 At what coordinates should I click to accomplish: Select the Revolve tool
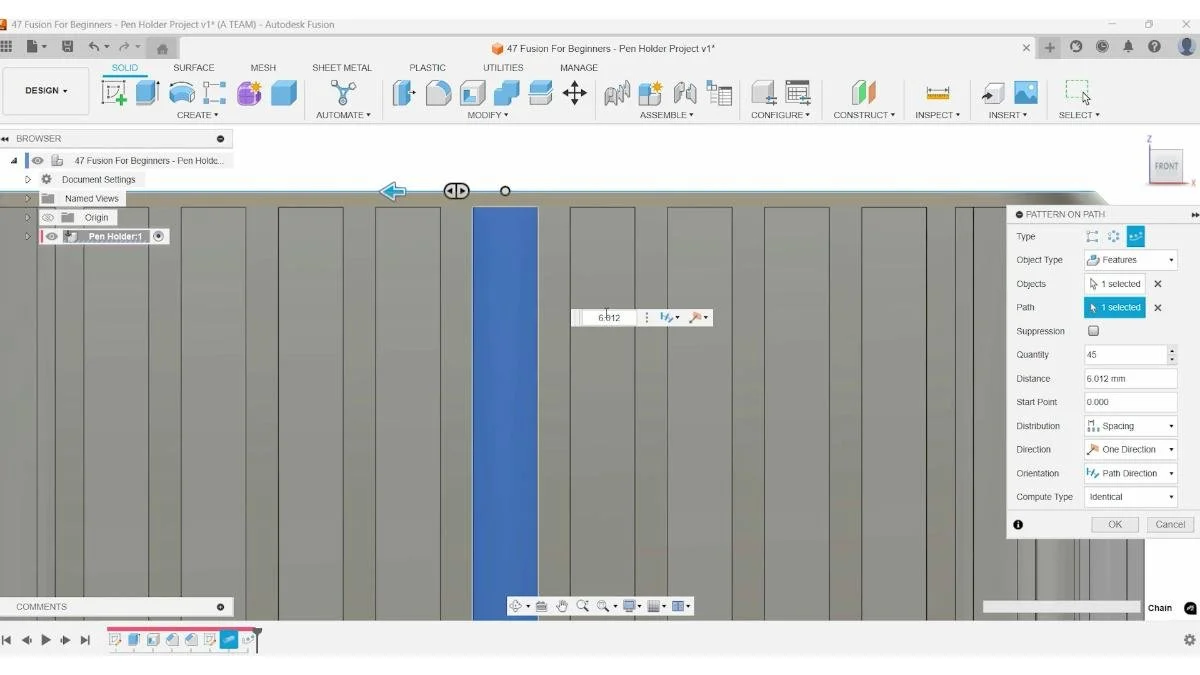point(182,93)
